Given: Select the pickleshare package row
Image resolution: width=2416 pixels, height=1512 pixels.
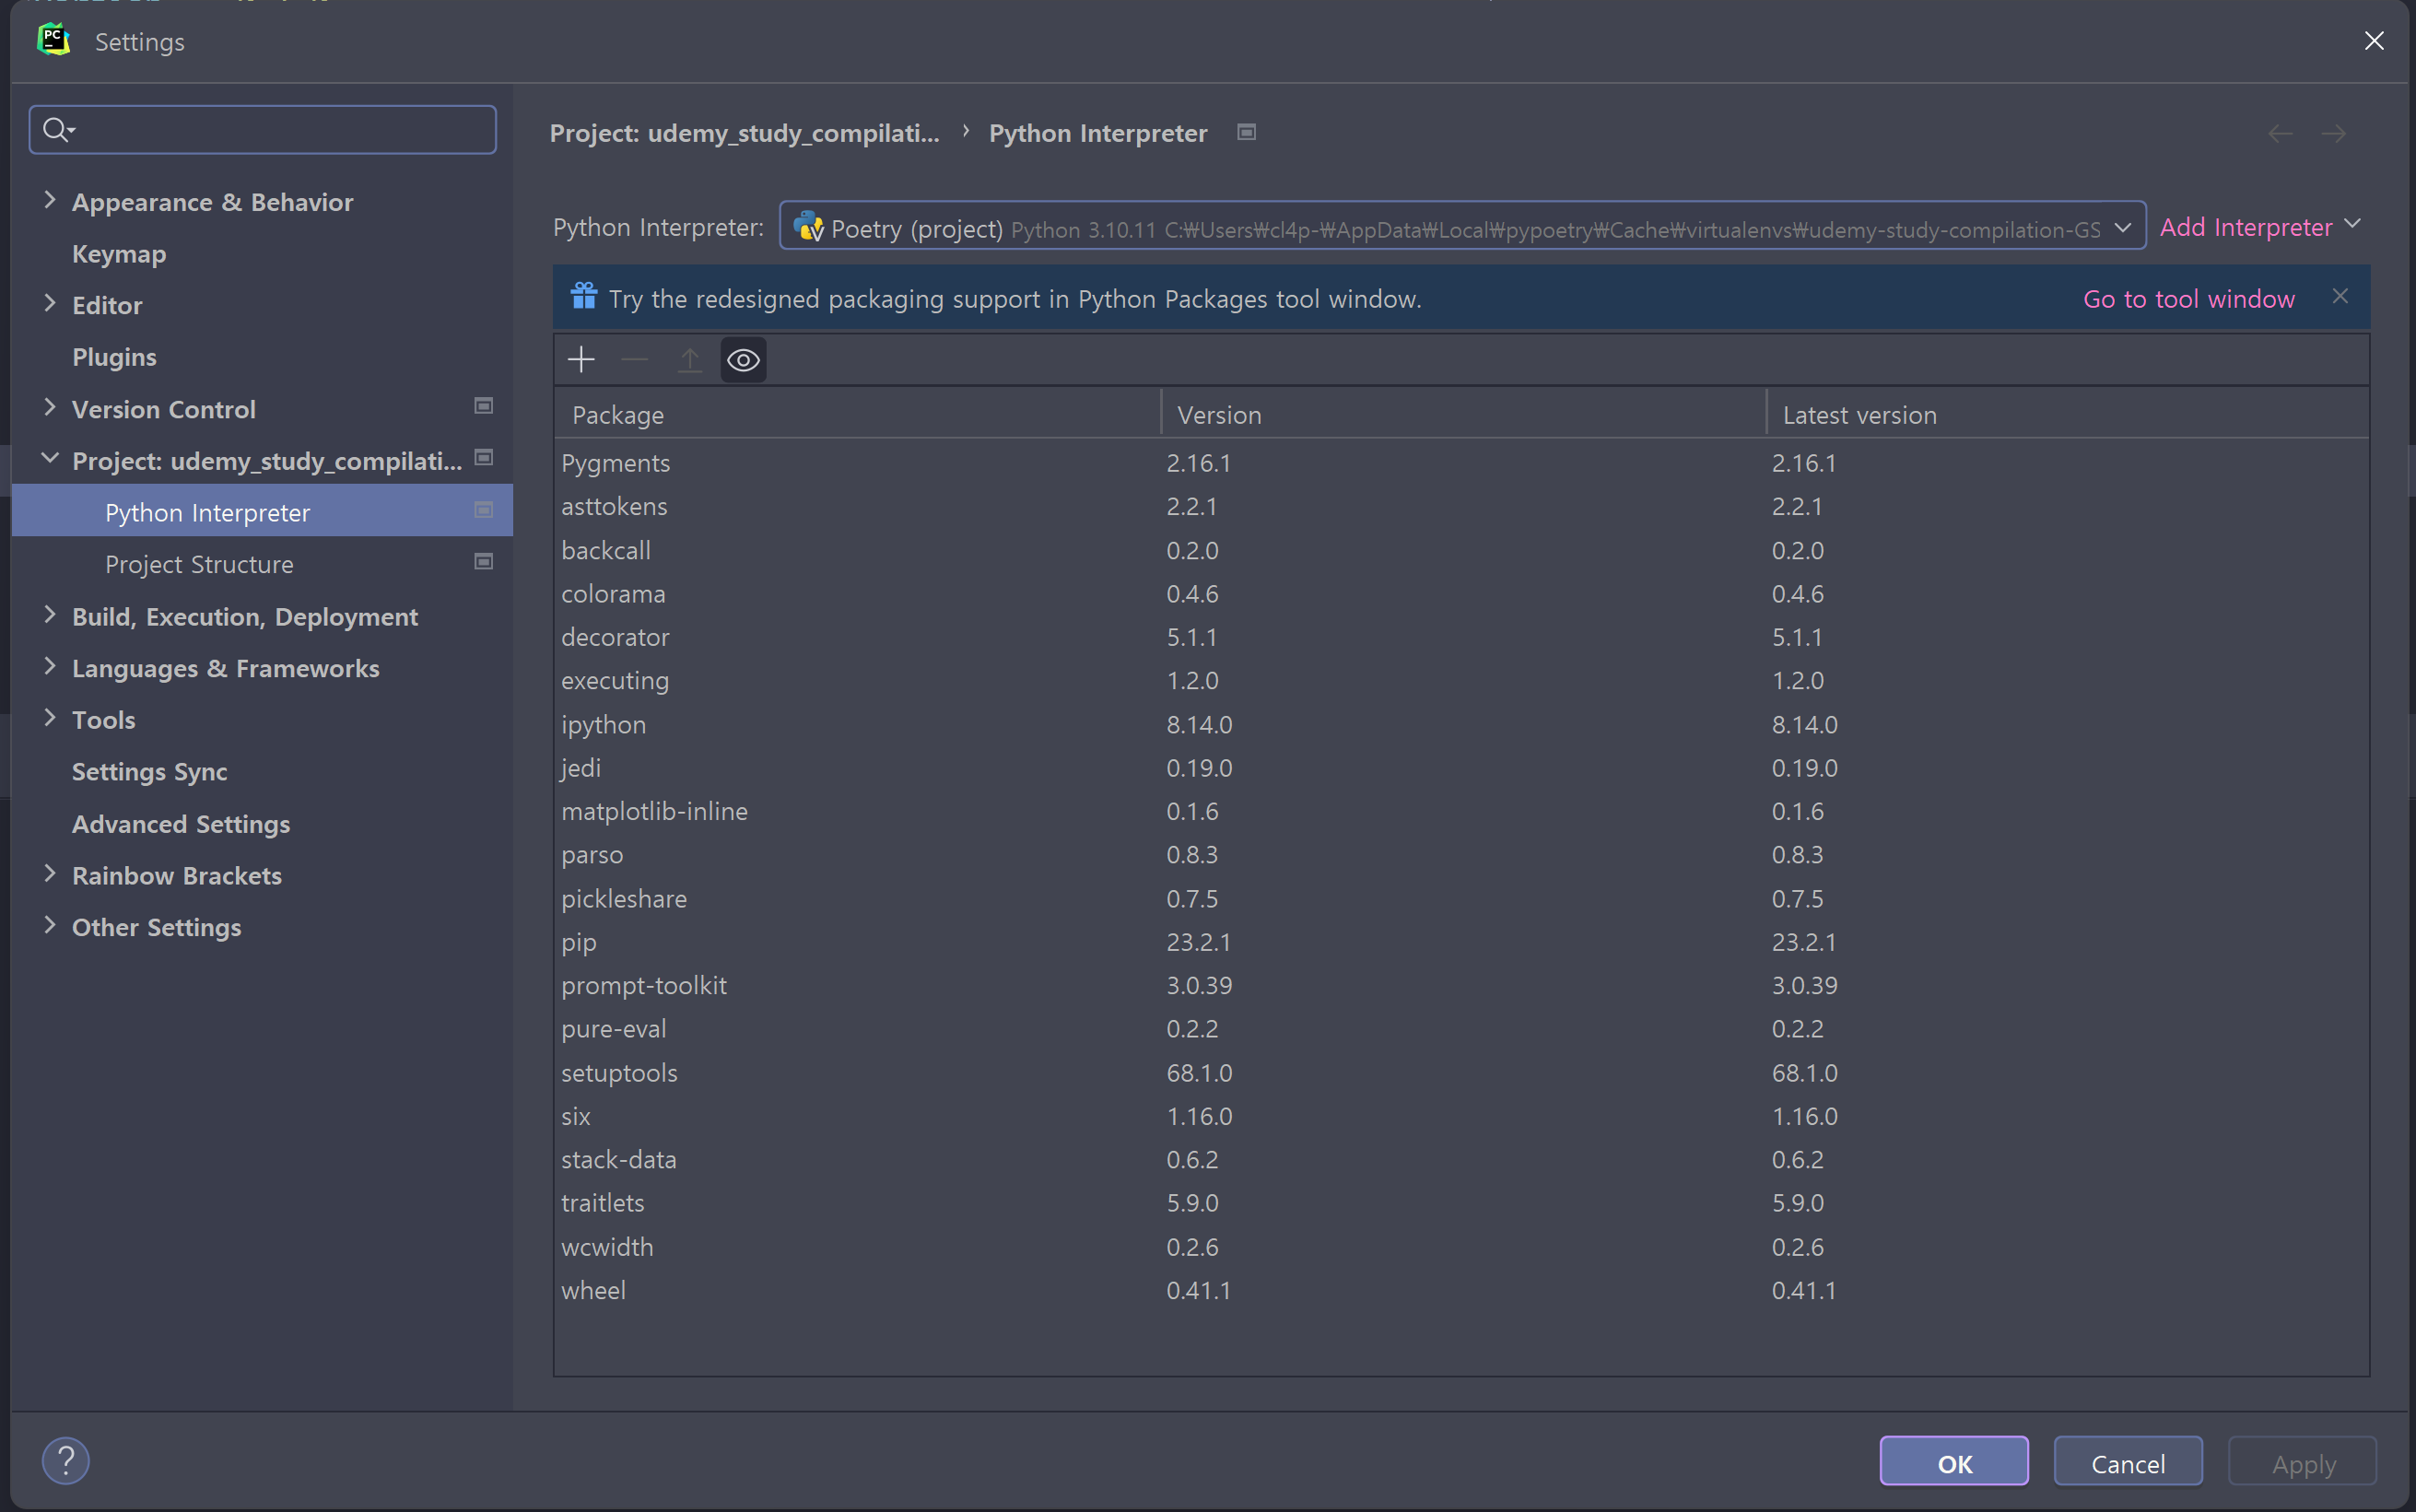Looking at the screenshot, I should (x=1461, y=898).
